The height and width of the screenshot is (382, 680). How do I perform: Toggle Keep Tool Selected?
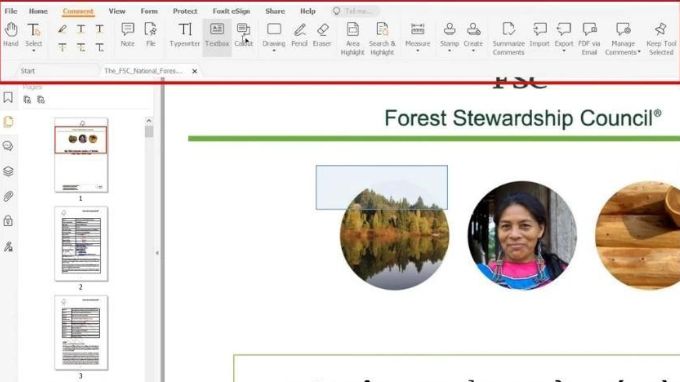point(661,39)
